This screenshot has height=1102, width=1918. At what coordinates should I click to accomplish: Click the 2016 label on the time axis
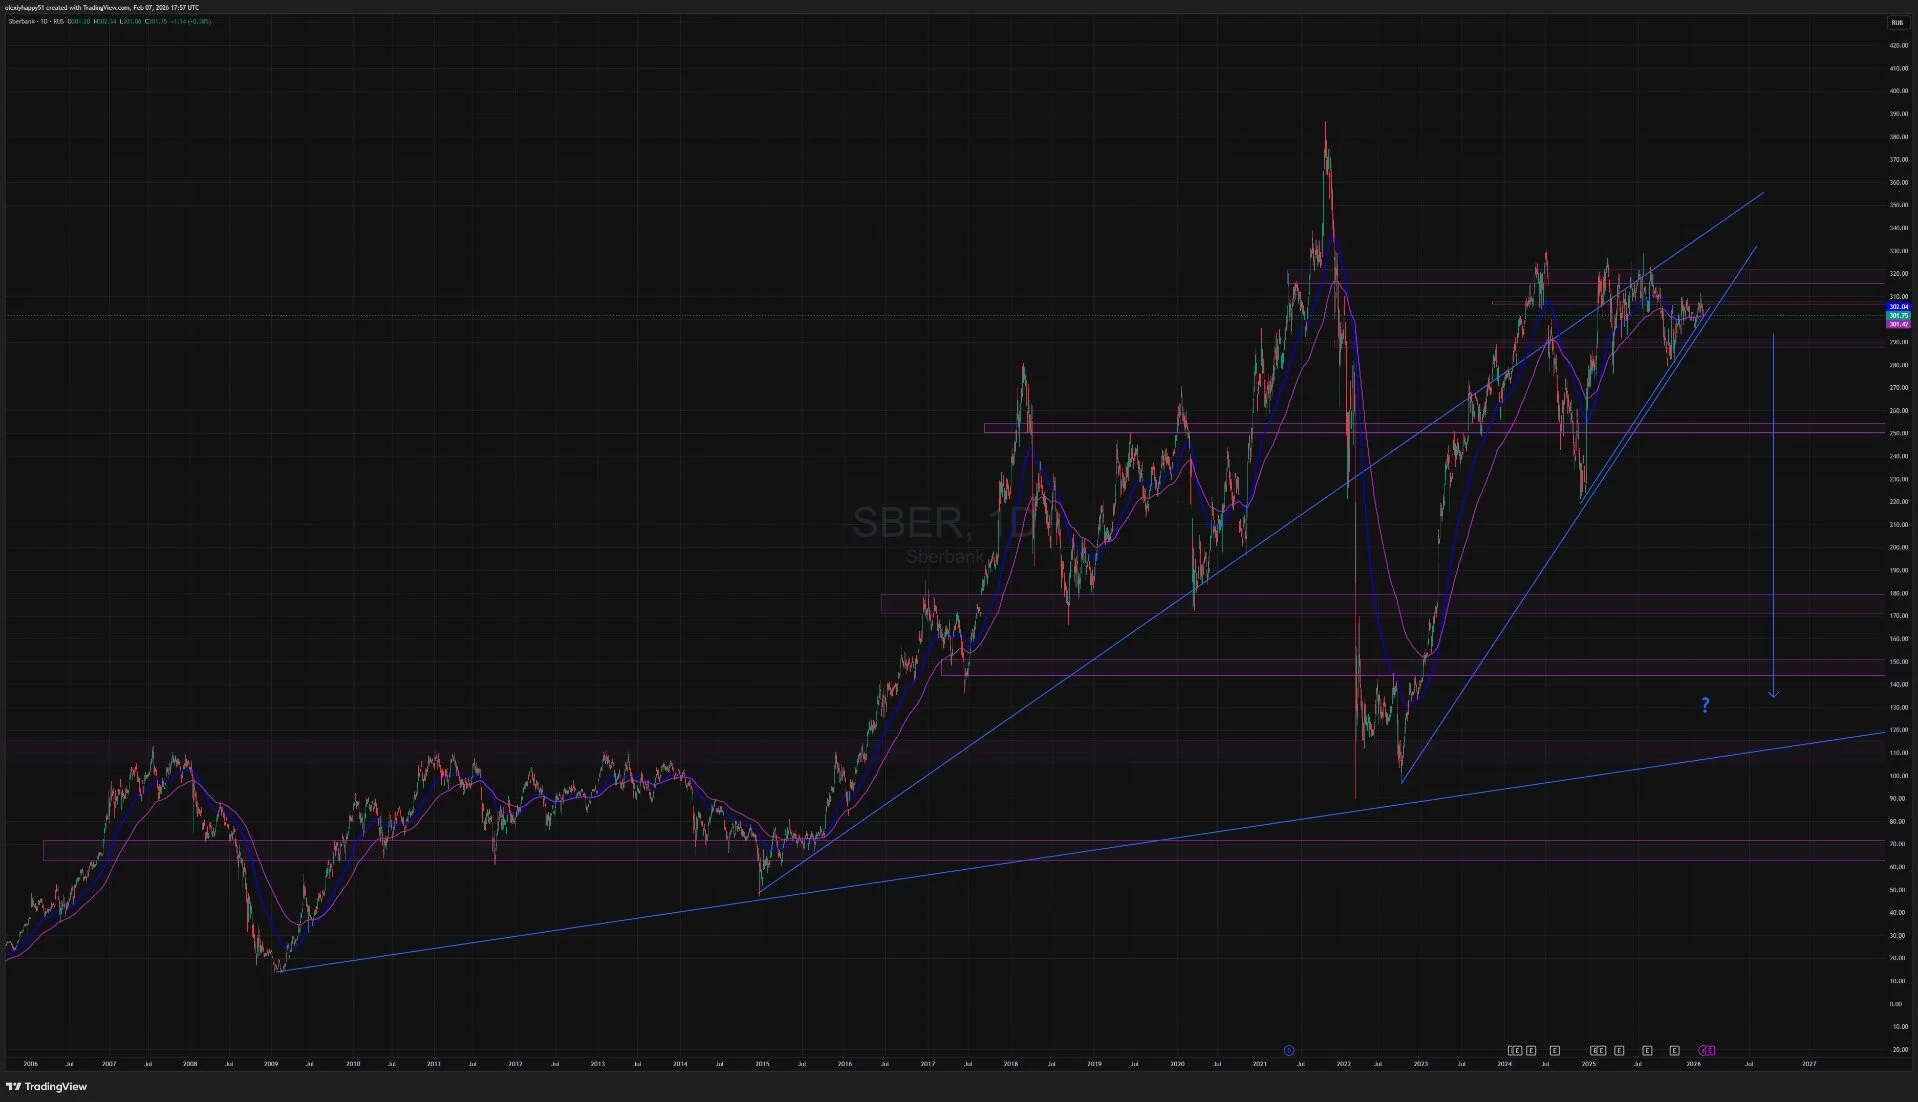coord(844,1064)
